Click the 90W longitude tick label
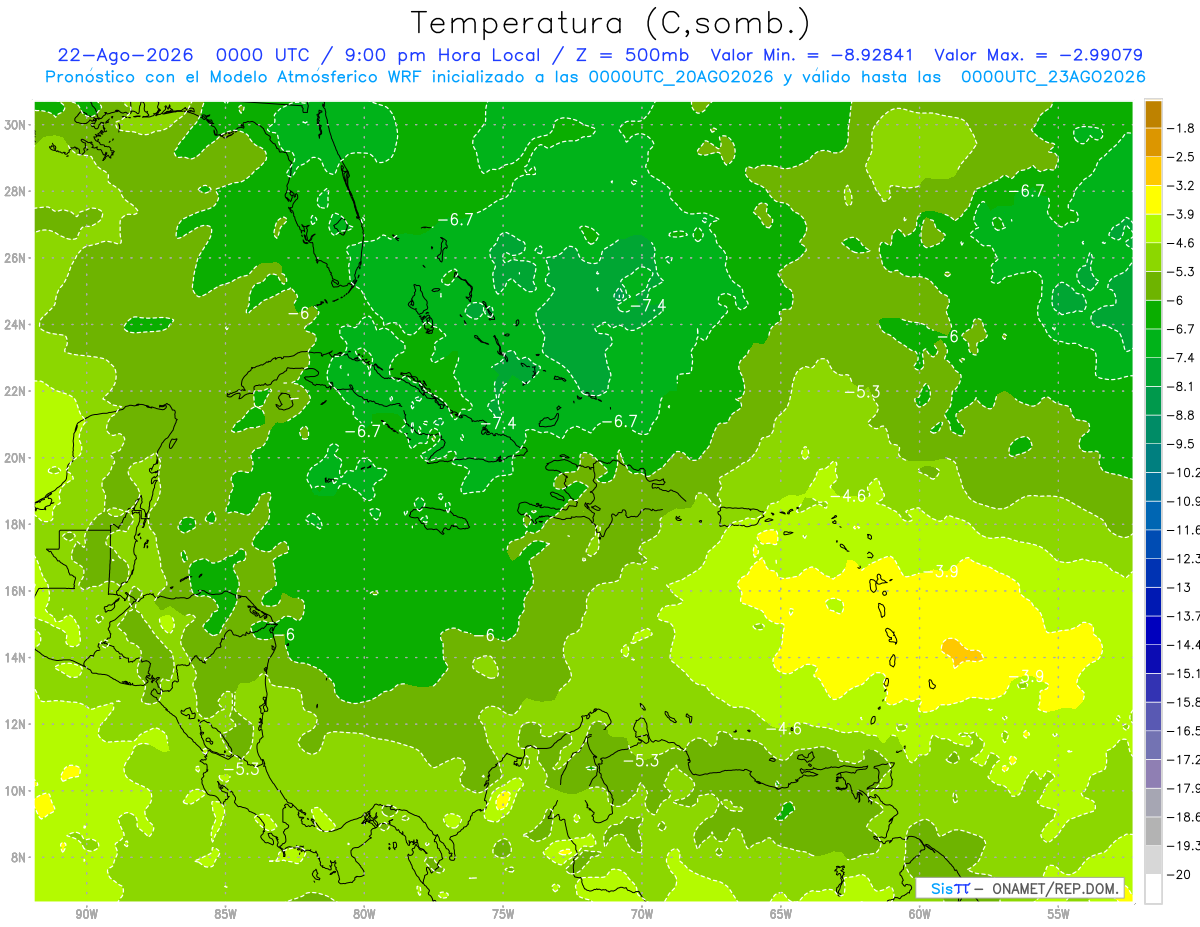This screenshot has width=1200, height=927. pyautogui.click(x=86, y=915)
